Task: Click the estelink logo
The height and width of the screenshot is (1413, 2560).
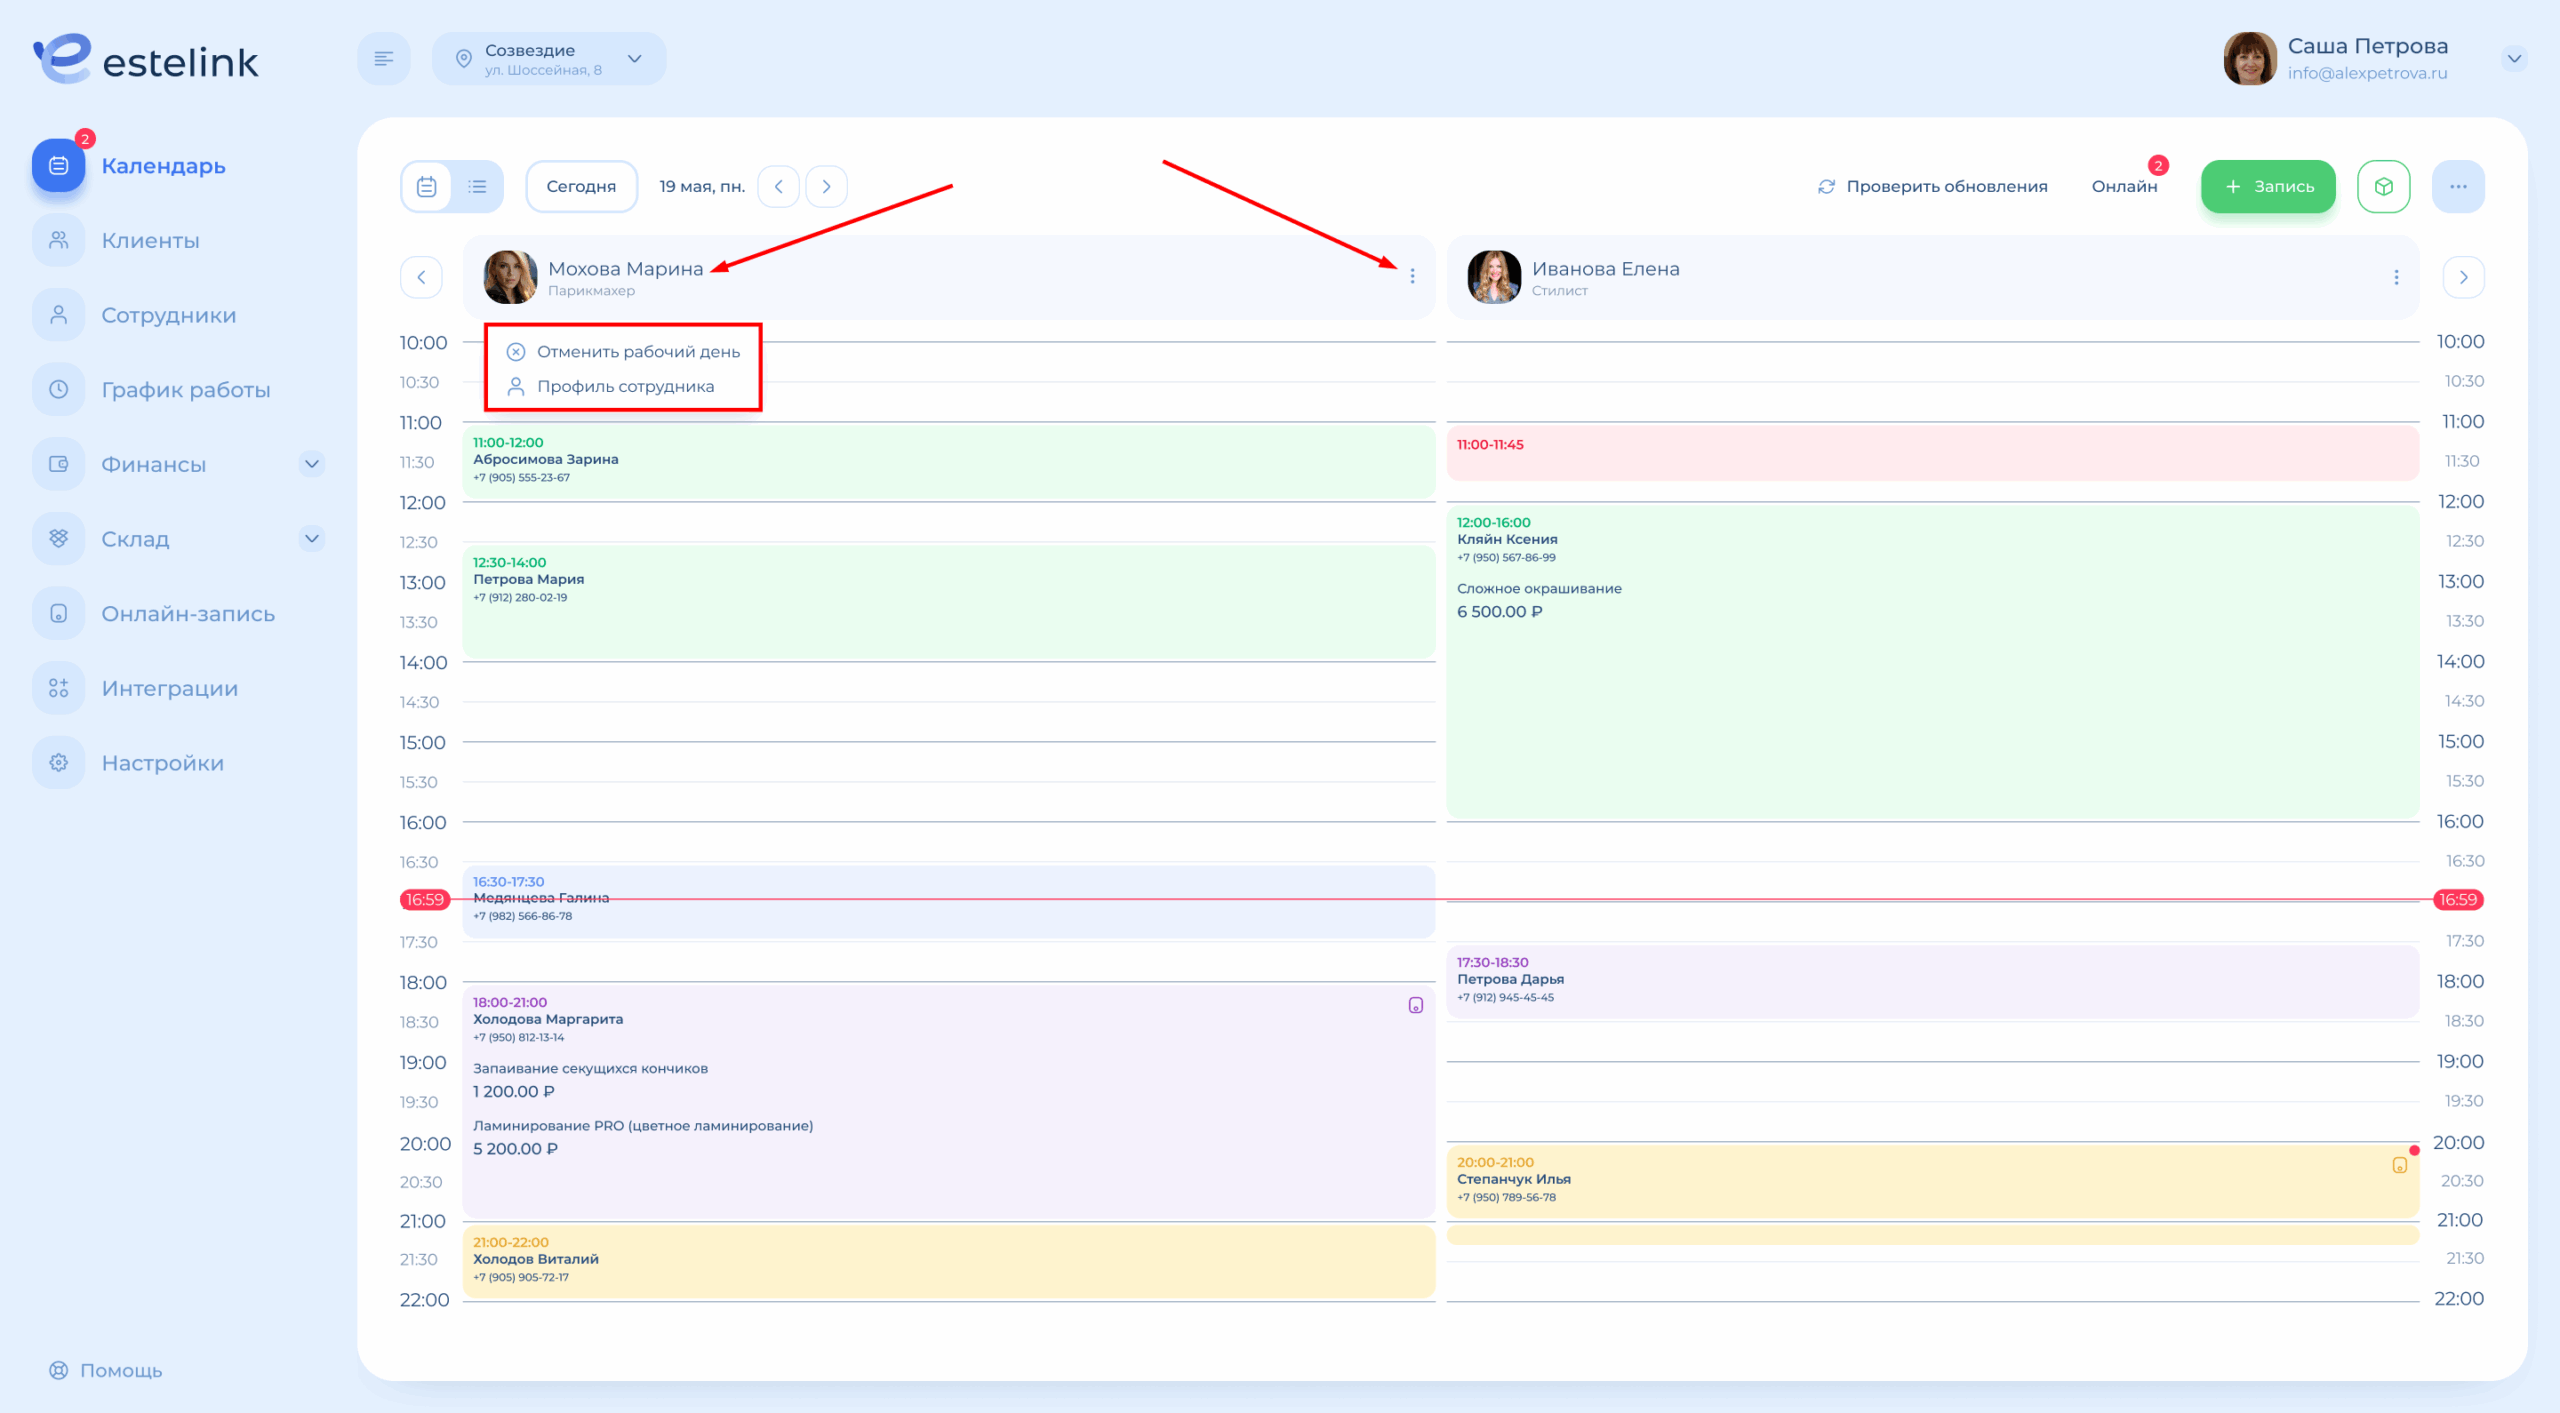Action: pyautogui.click(x=146, y=59)
